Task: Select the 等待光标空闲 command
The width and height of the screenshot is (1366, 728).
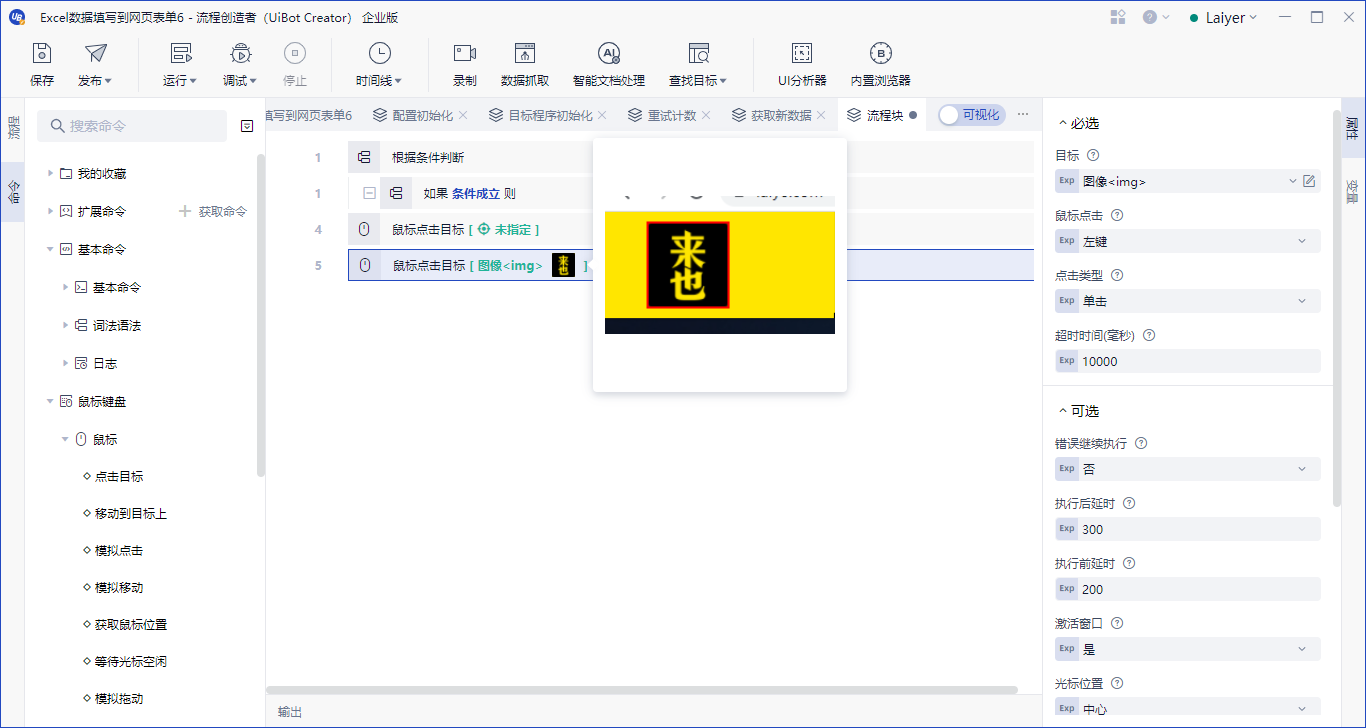Action: [x=131, y=662]
